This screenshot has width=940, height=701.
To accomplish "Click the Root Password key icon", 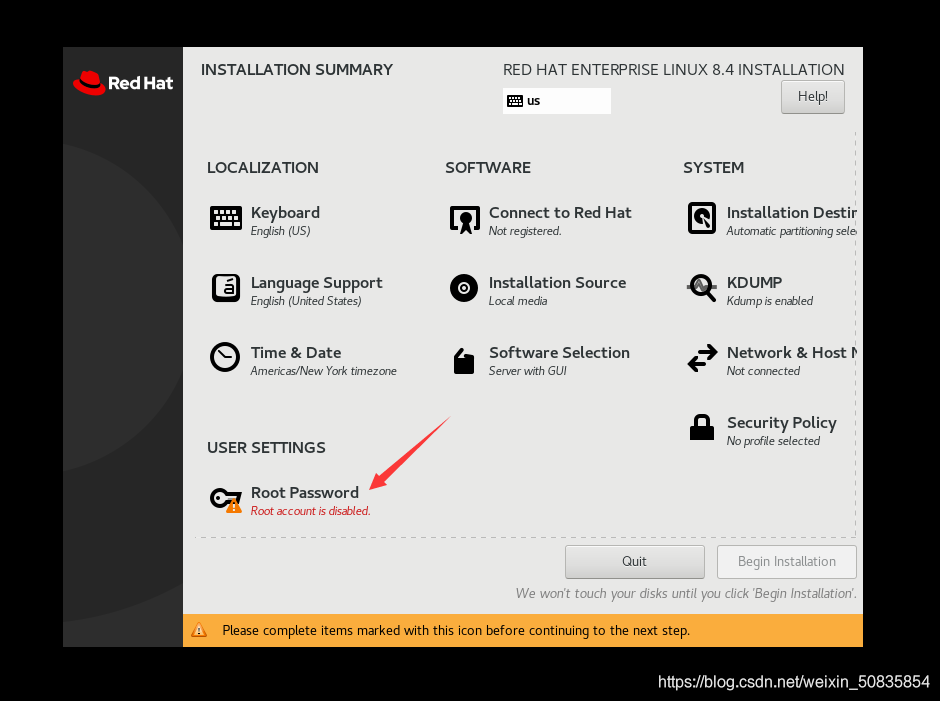I will point(226,501).
